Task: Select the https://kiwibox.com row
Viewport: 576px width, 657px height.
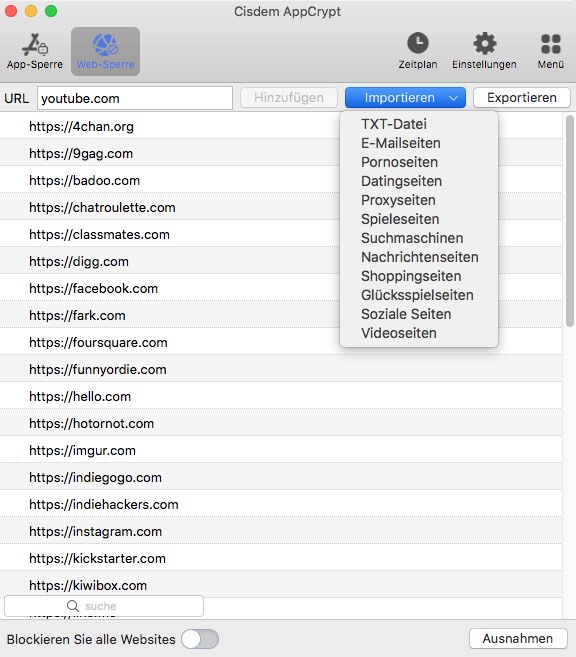Action: point(281,585)
